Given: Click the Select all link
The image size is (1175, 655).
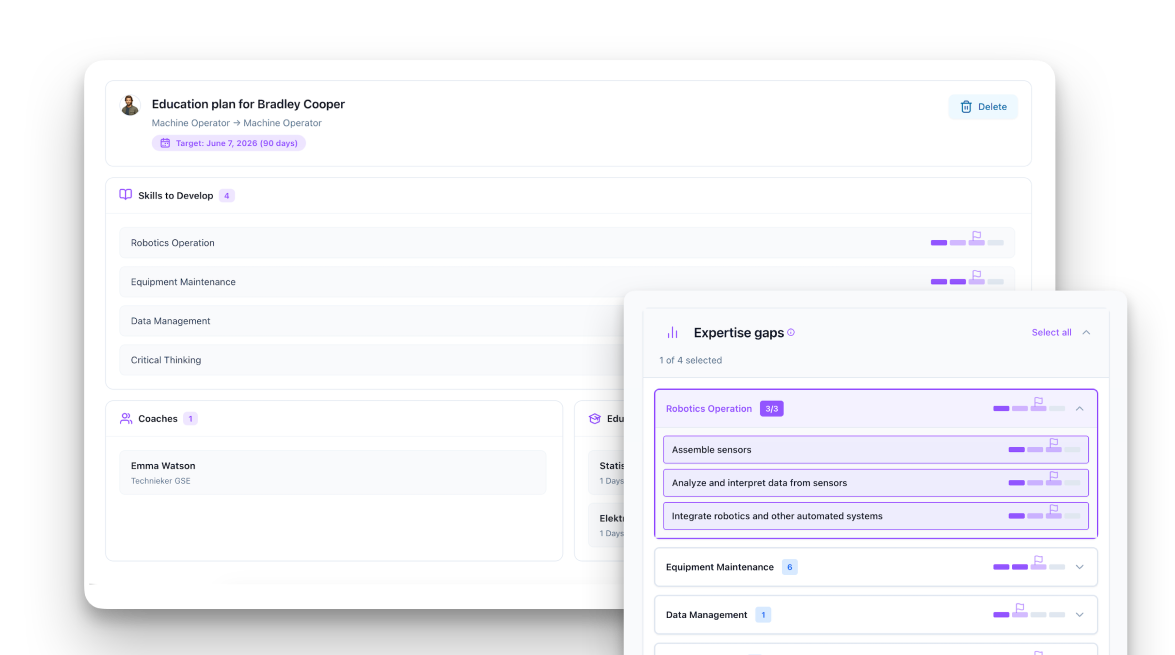Looking at the screenshot, I should (1053, 332).
